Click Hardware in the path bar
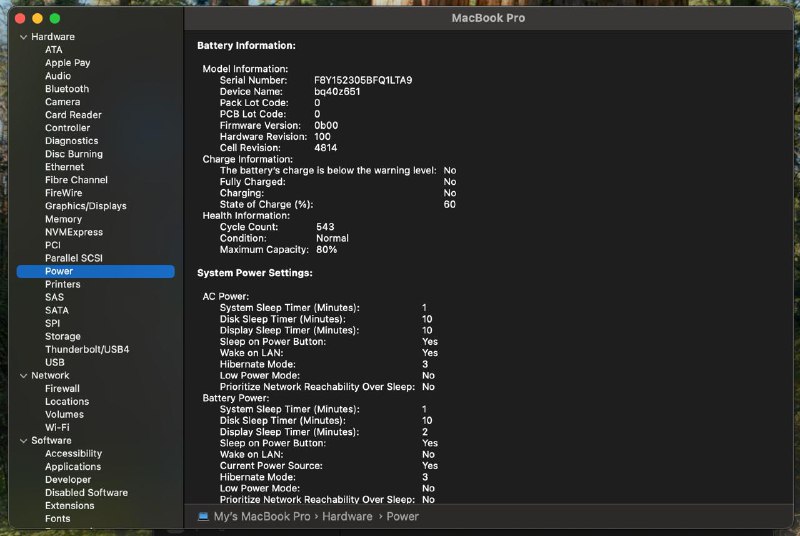 [347, 517]
